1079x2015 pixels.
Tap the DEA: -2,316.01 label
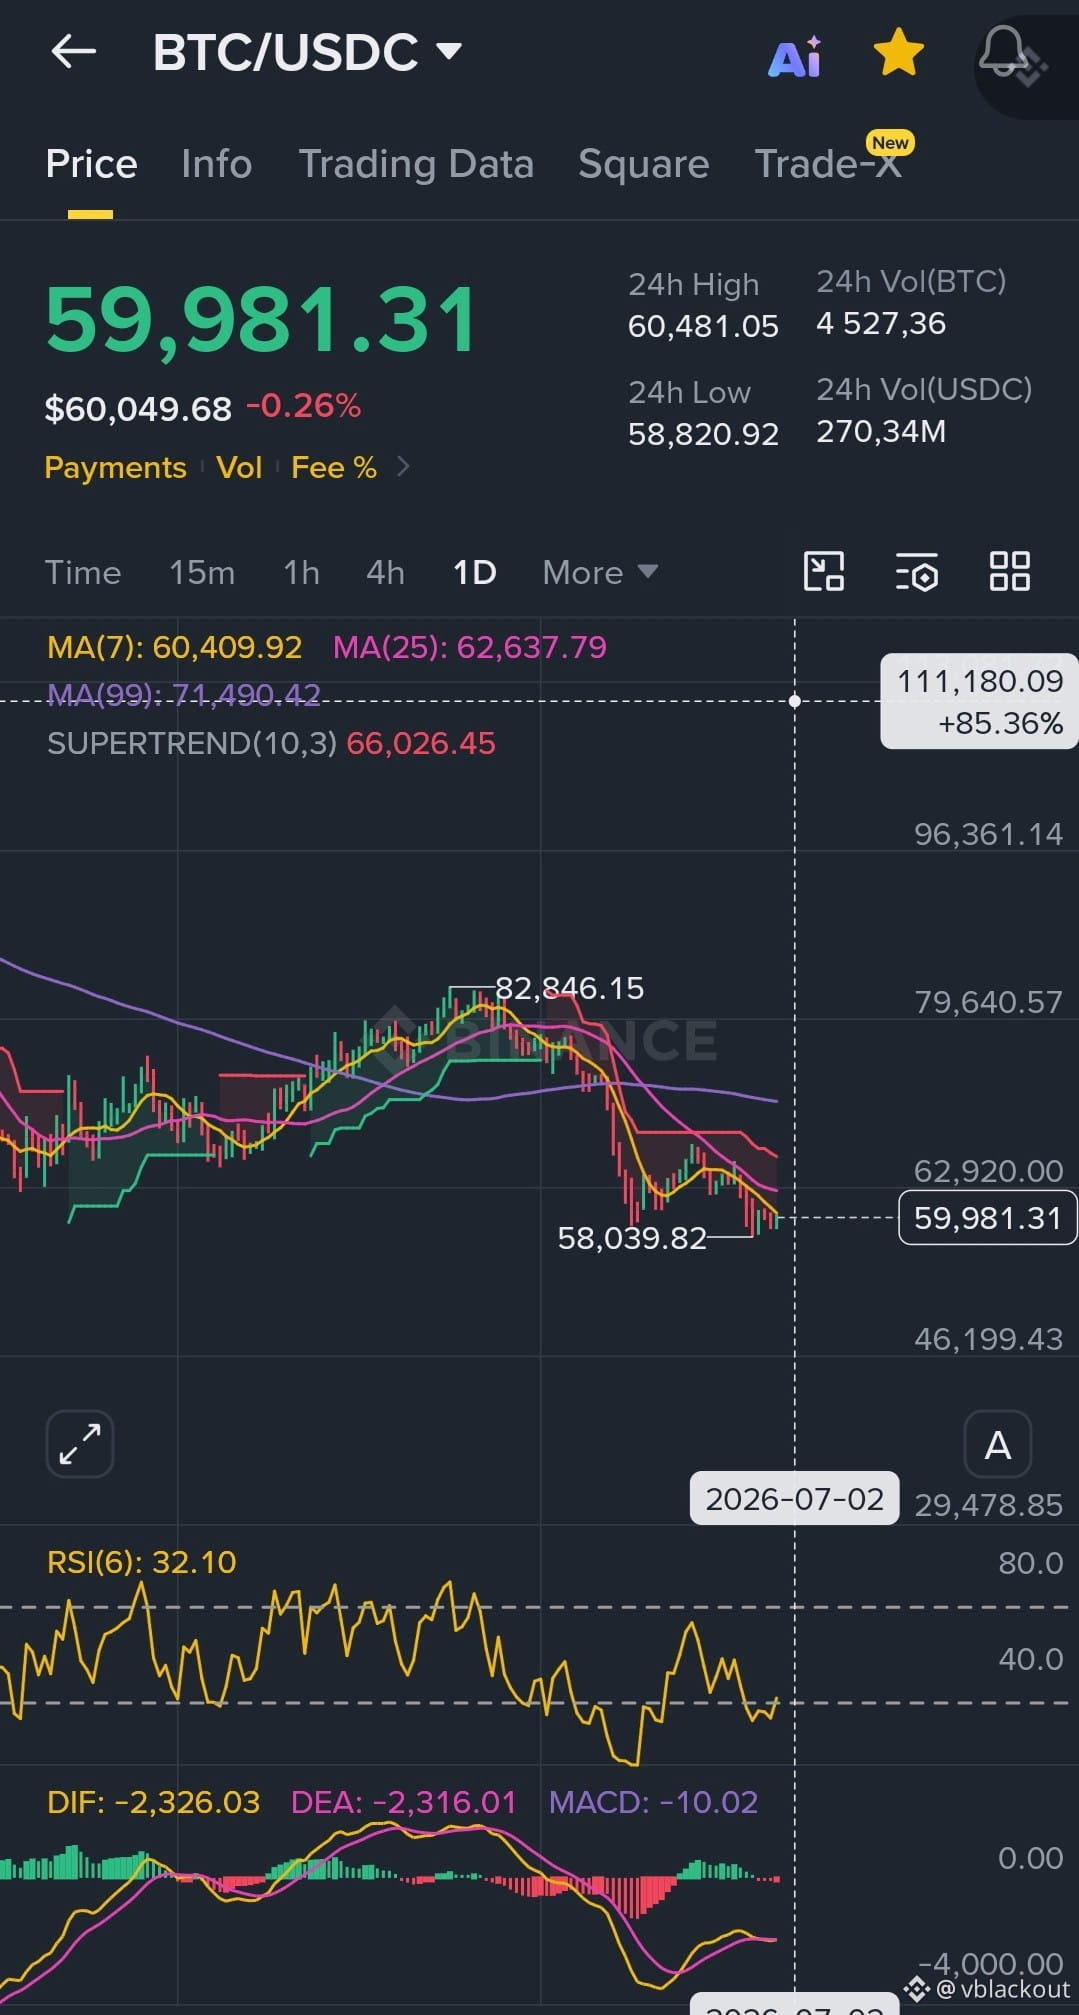(x=403, y=1802)
